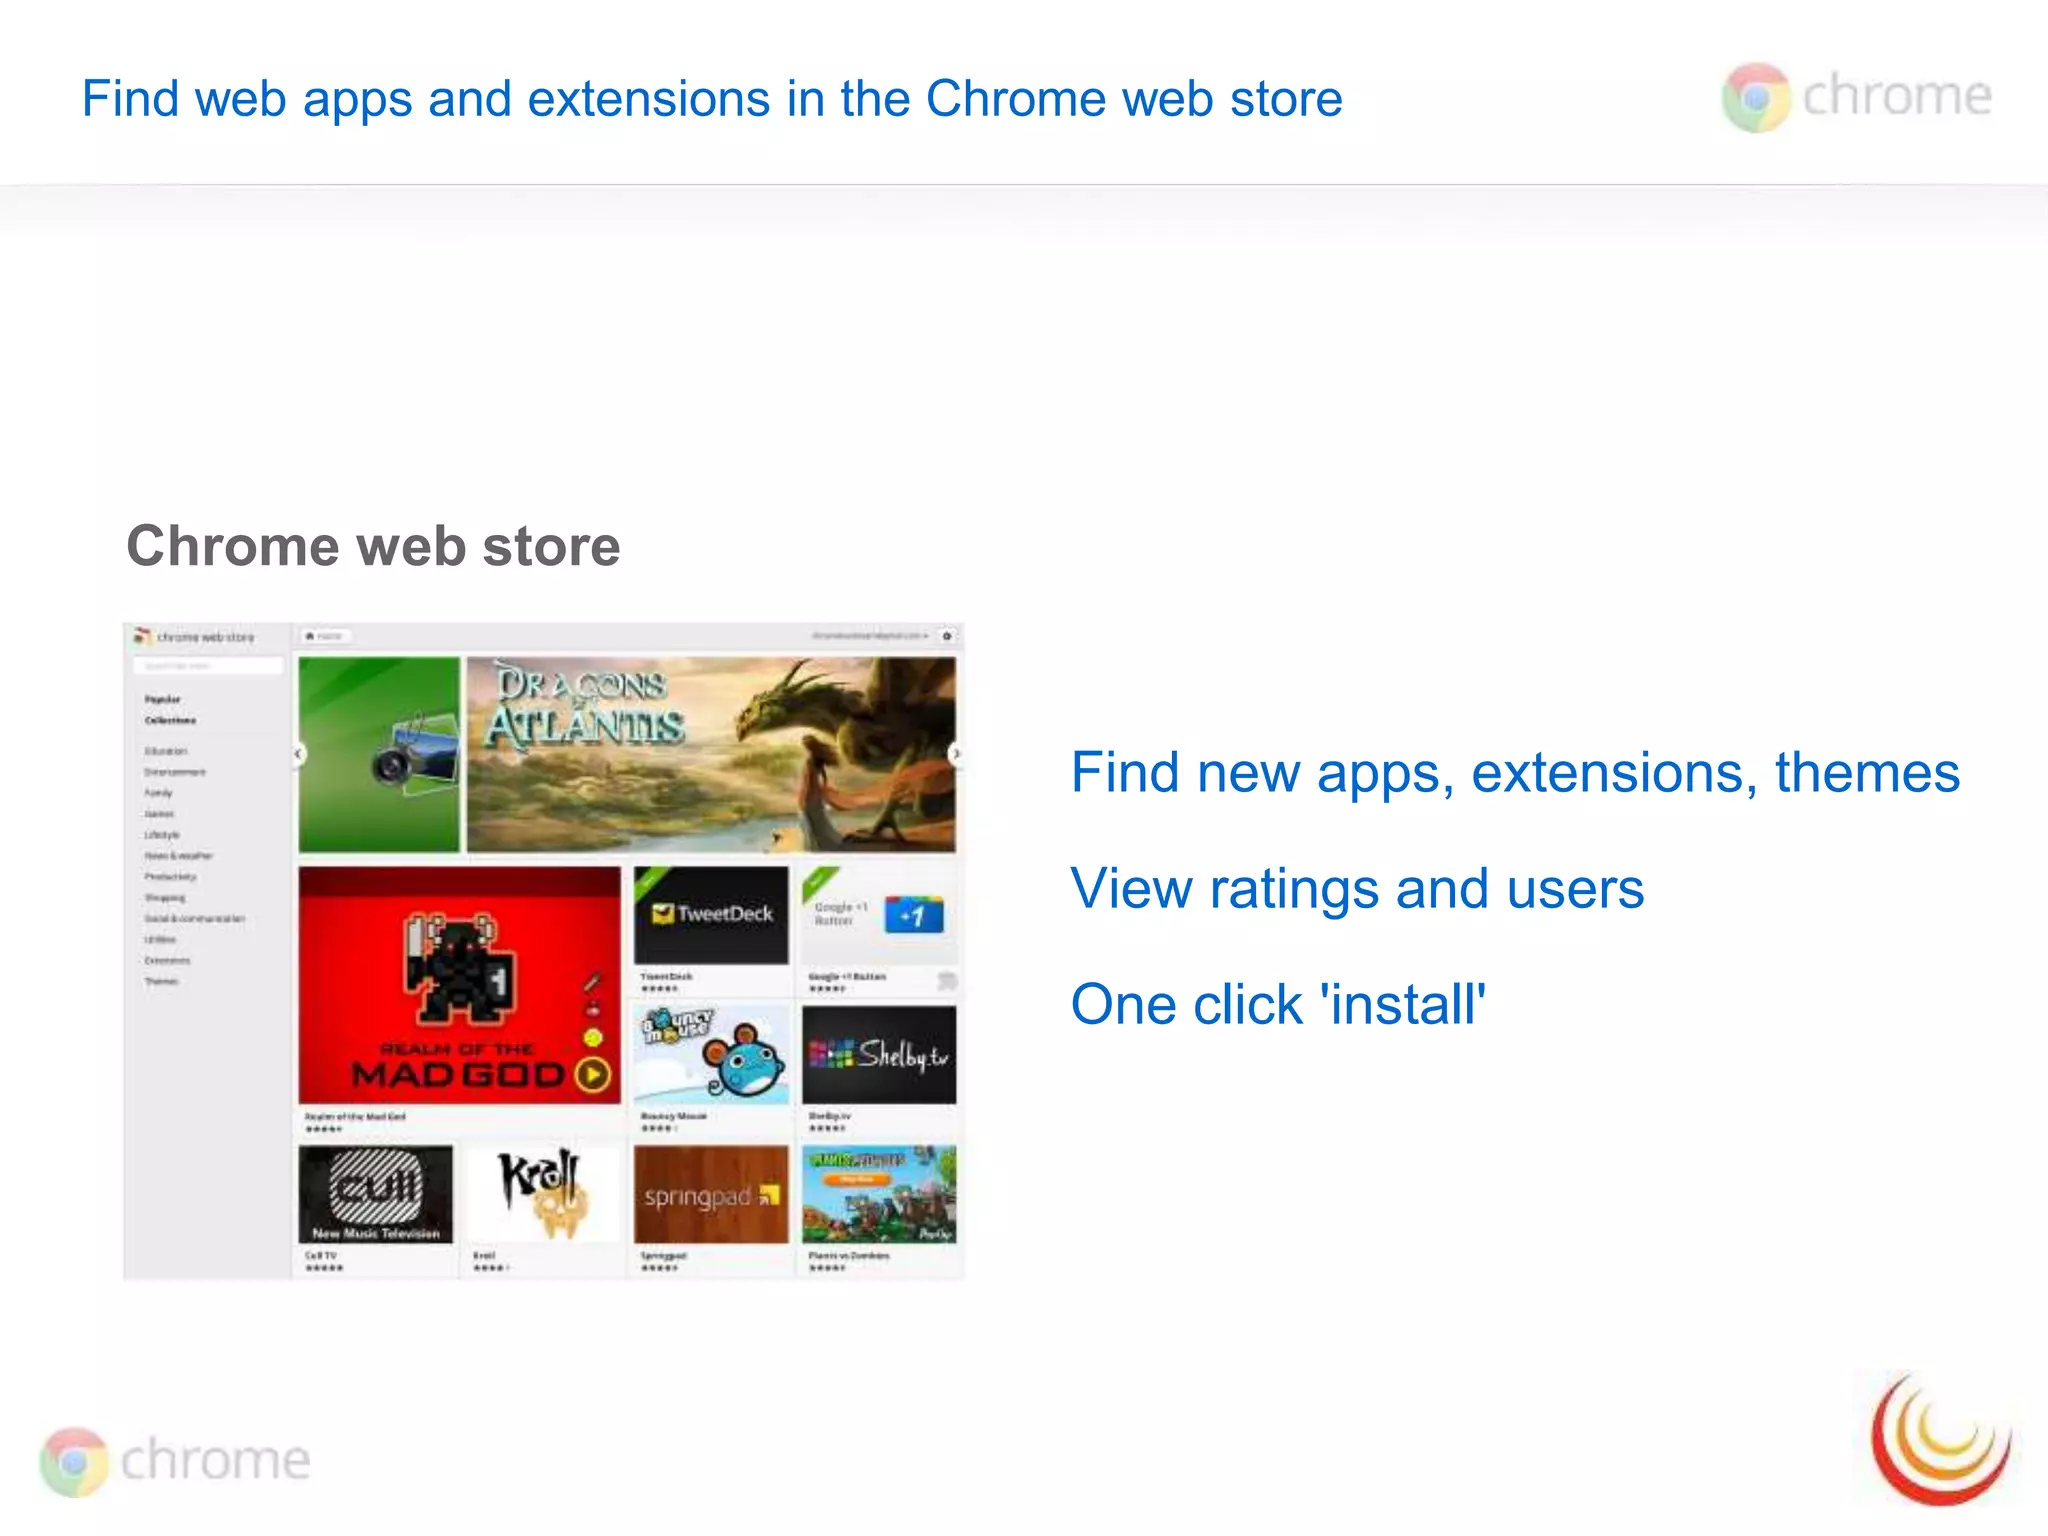This screenshot has width=2048, height=1536.
Task: Click the store search field
Action: (x=208, y=665)
